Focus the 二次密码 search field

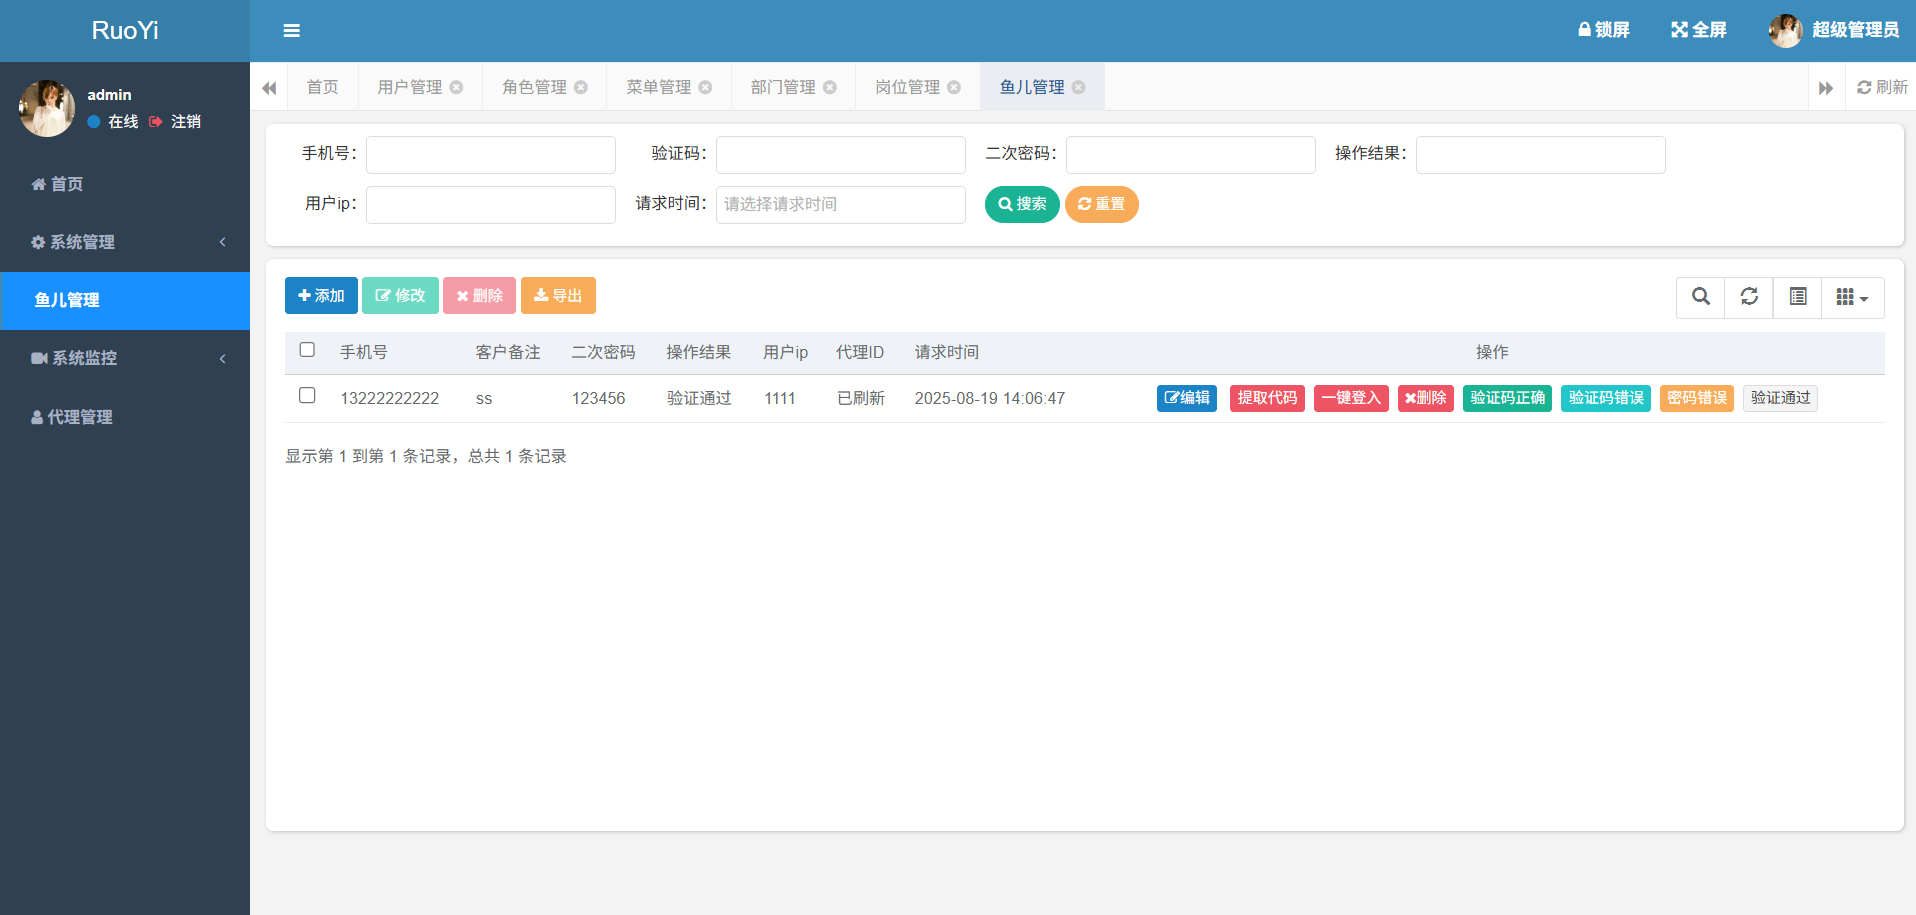click(1191, 155)
